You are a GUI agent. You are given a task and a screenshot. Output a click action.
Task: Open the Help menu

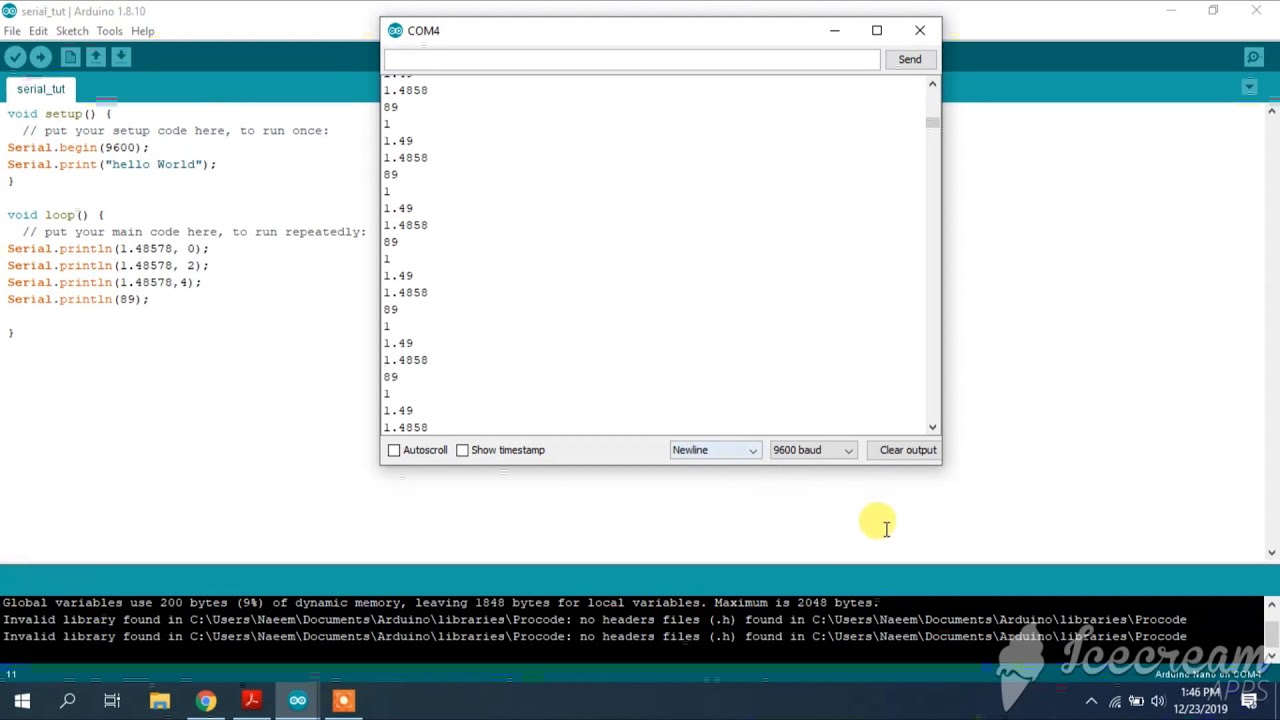click(x=142, y=31)
